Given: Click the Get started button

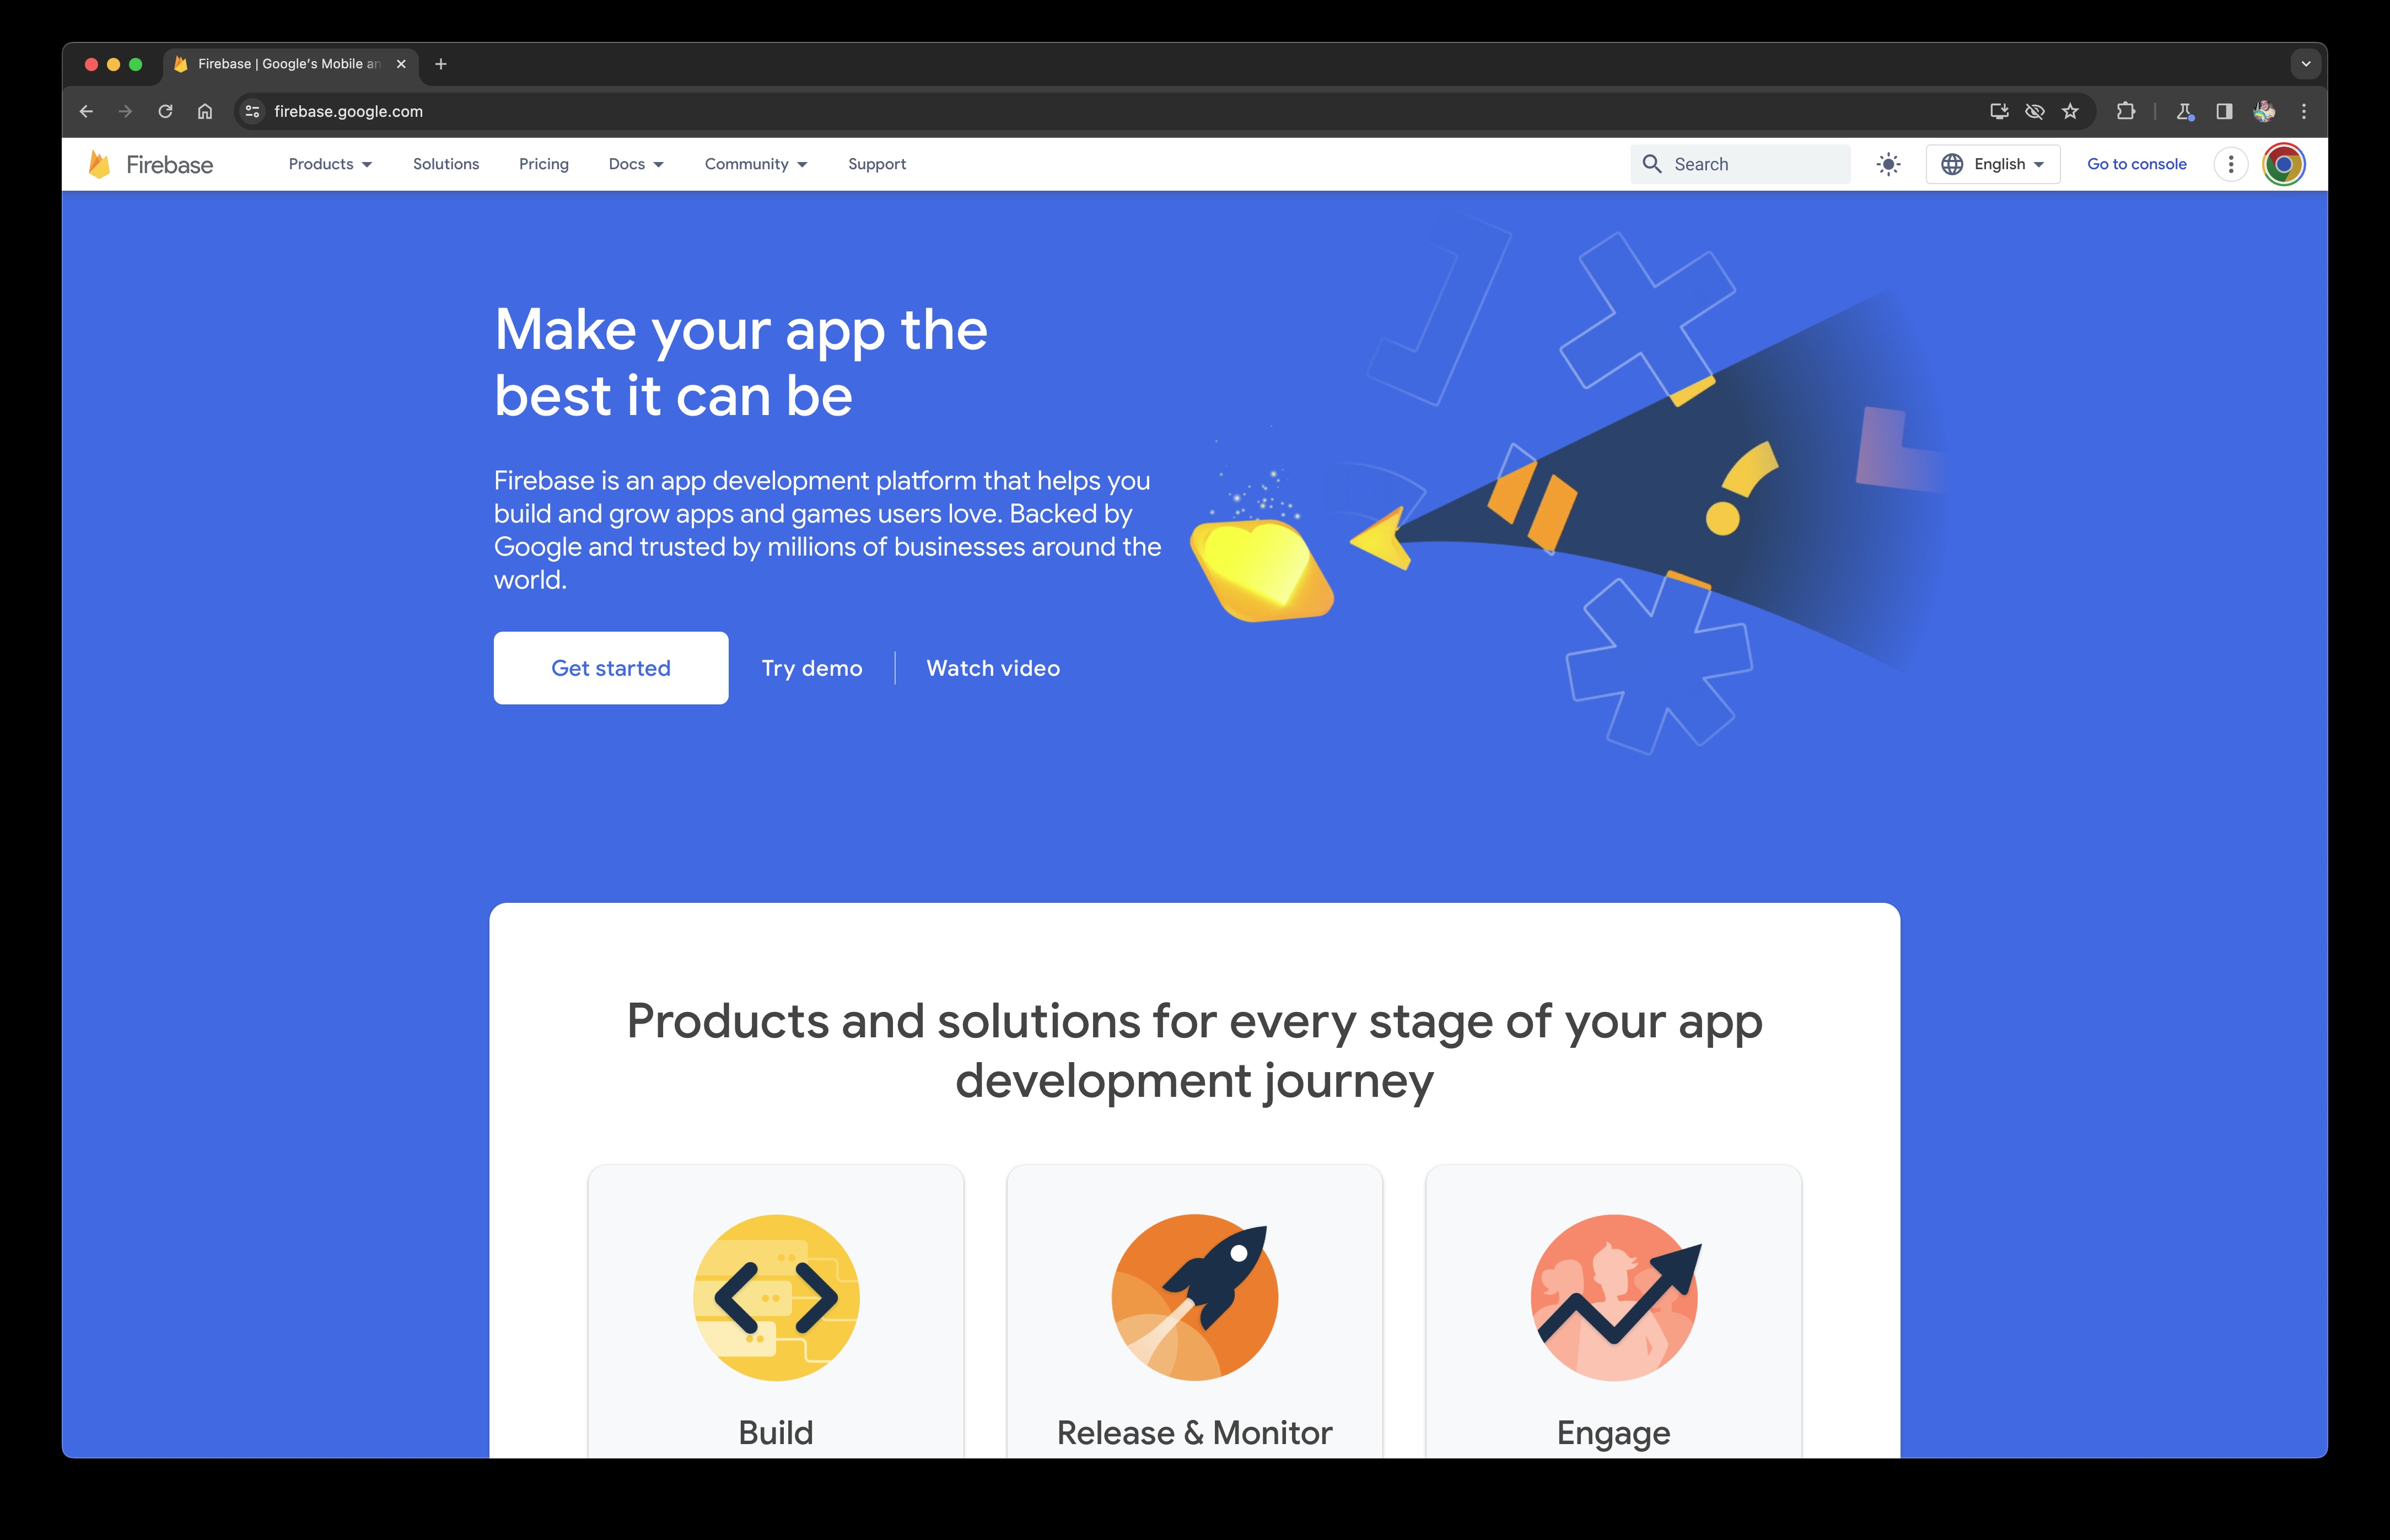Looking at the screenshot, I should [610, 667].
